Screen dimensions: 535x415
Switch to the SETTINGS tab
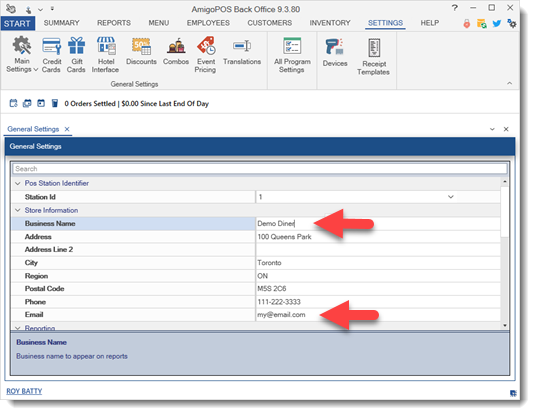pyautogui.click(x=385, y=23)
